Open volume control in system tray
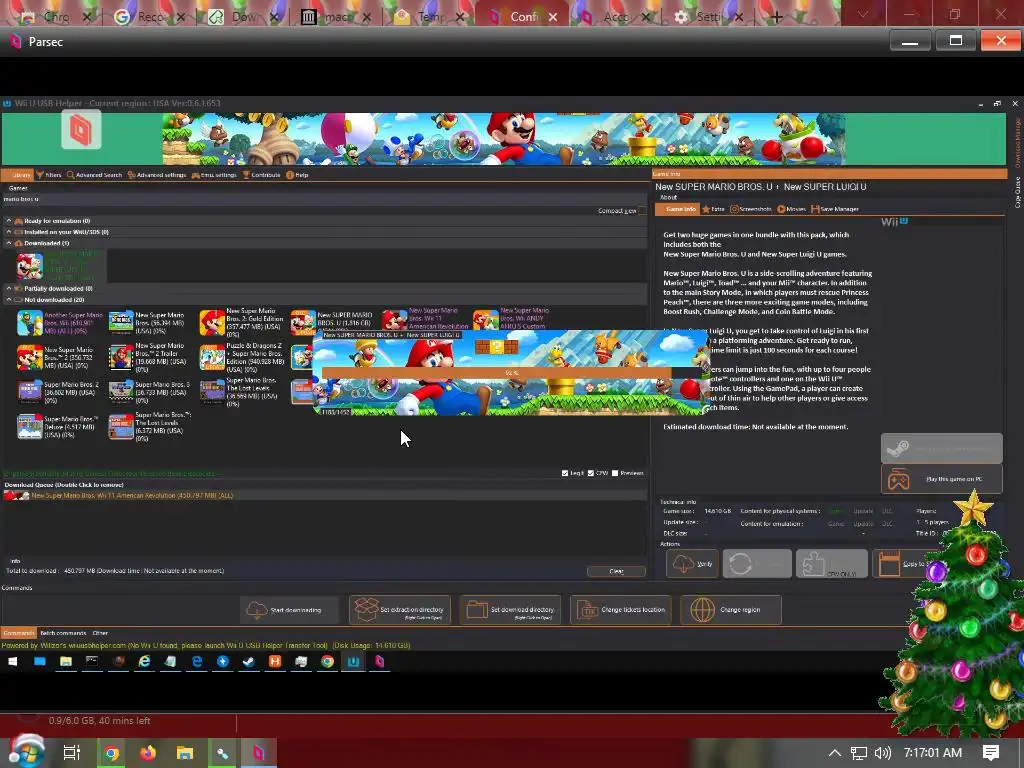The width and height of the screenshot is (1024, 768). tap(883, 753)
